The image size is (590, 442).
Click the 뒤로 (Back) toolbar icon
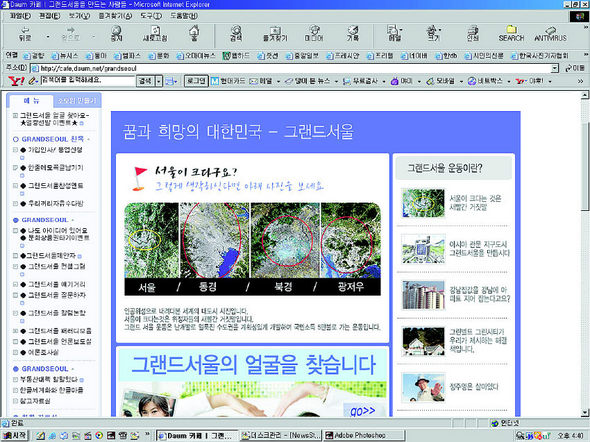point(26,34)
